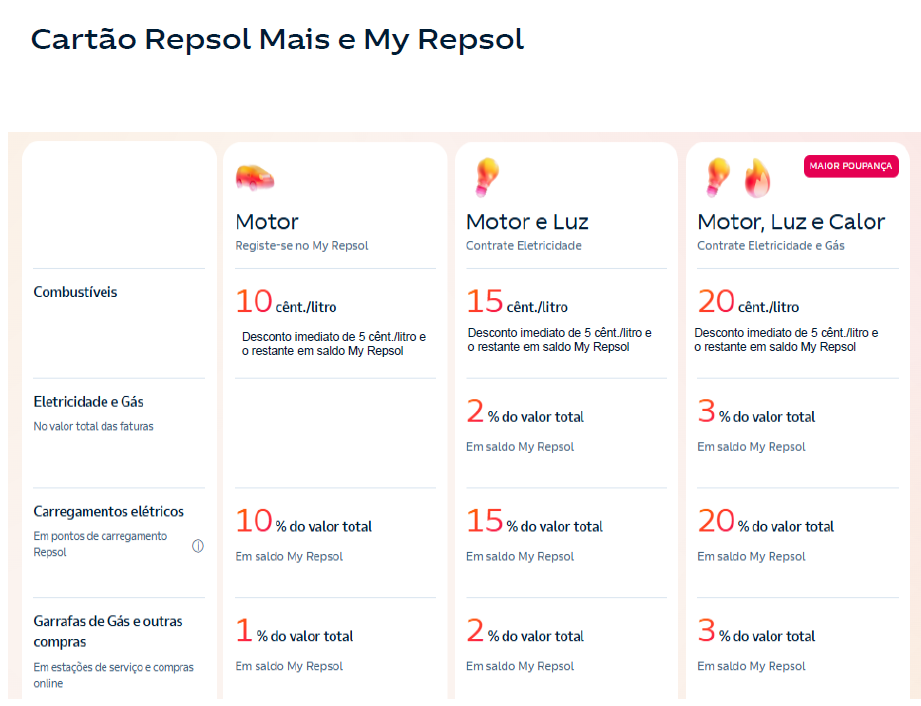
Task: Click the 10 cênt./litro fuel discount value
Action: (x=286, y=302)
